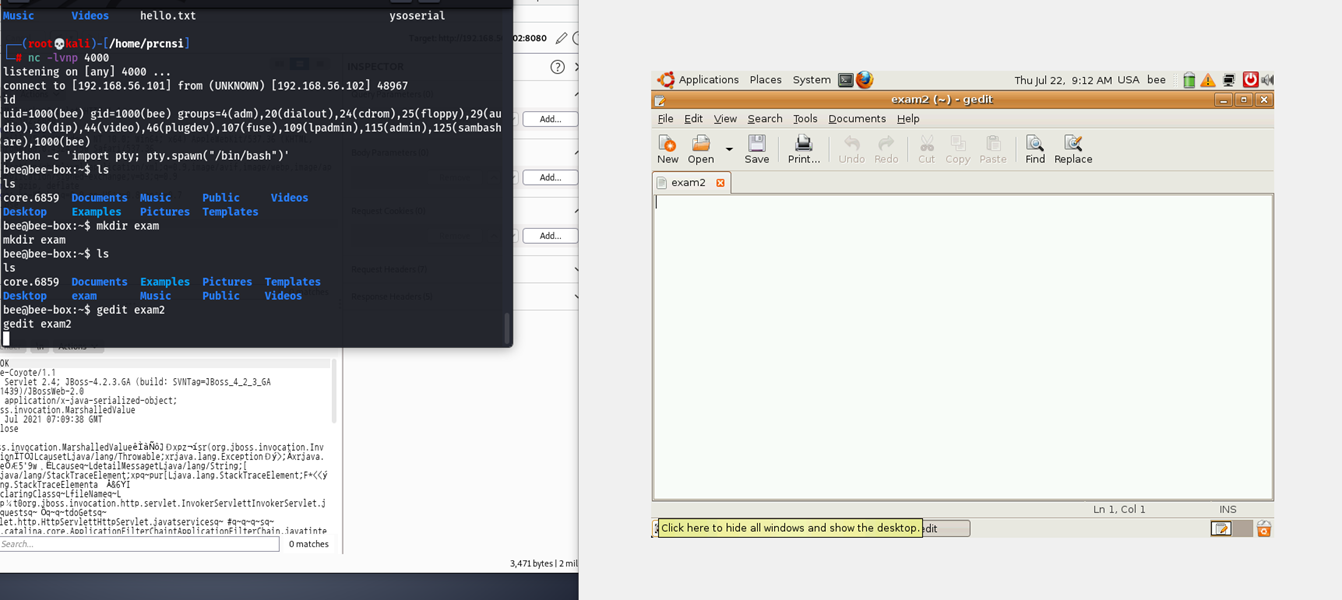Create a new document with gedit's New icon
Viewport: 1342px width, 600px height.
(667, 149)
